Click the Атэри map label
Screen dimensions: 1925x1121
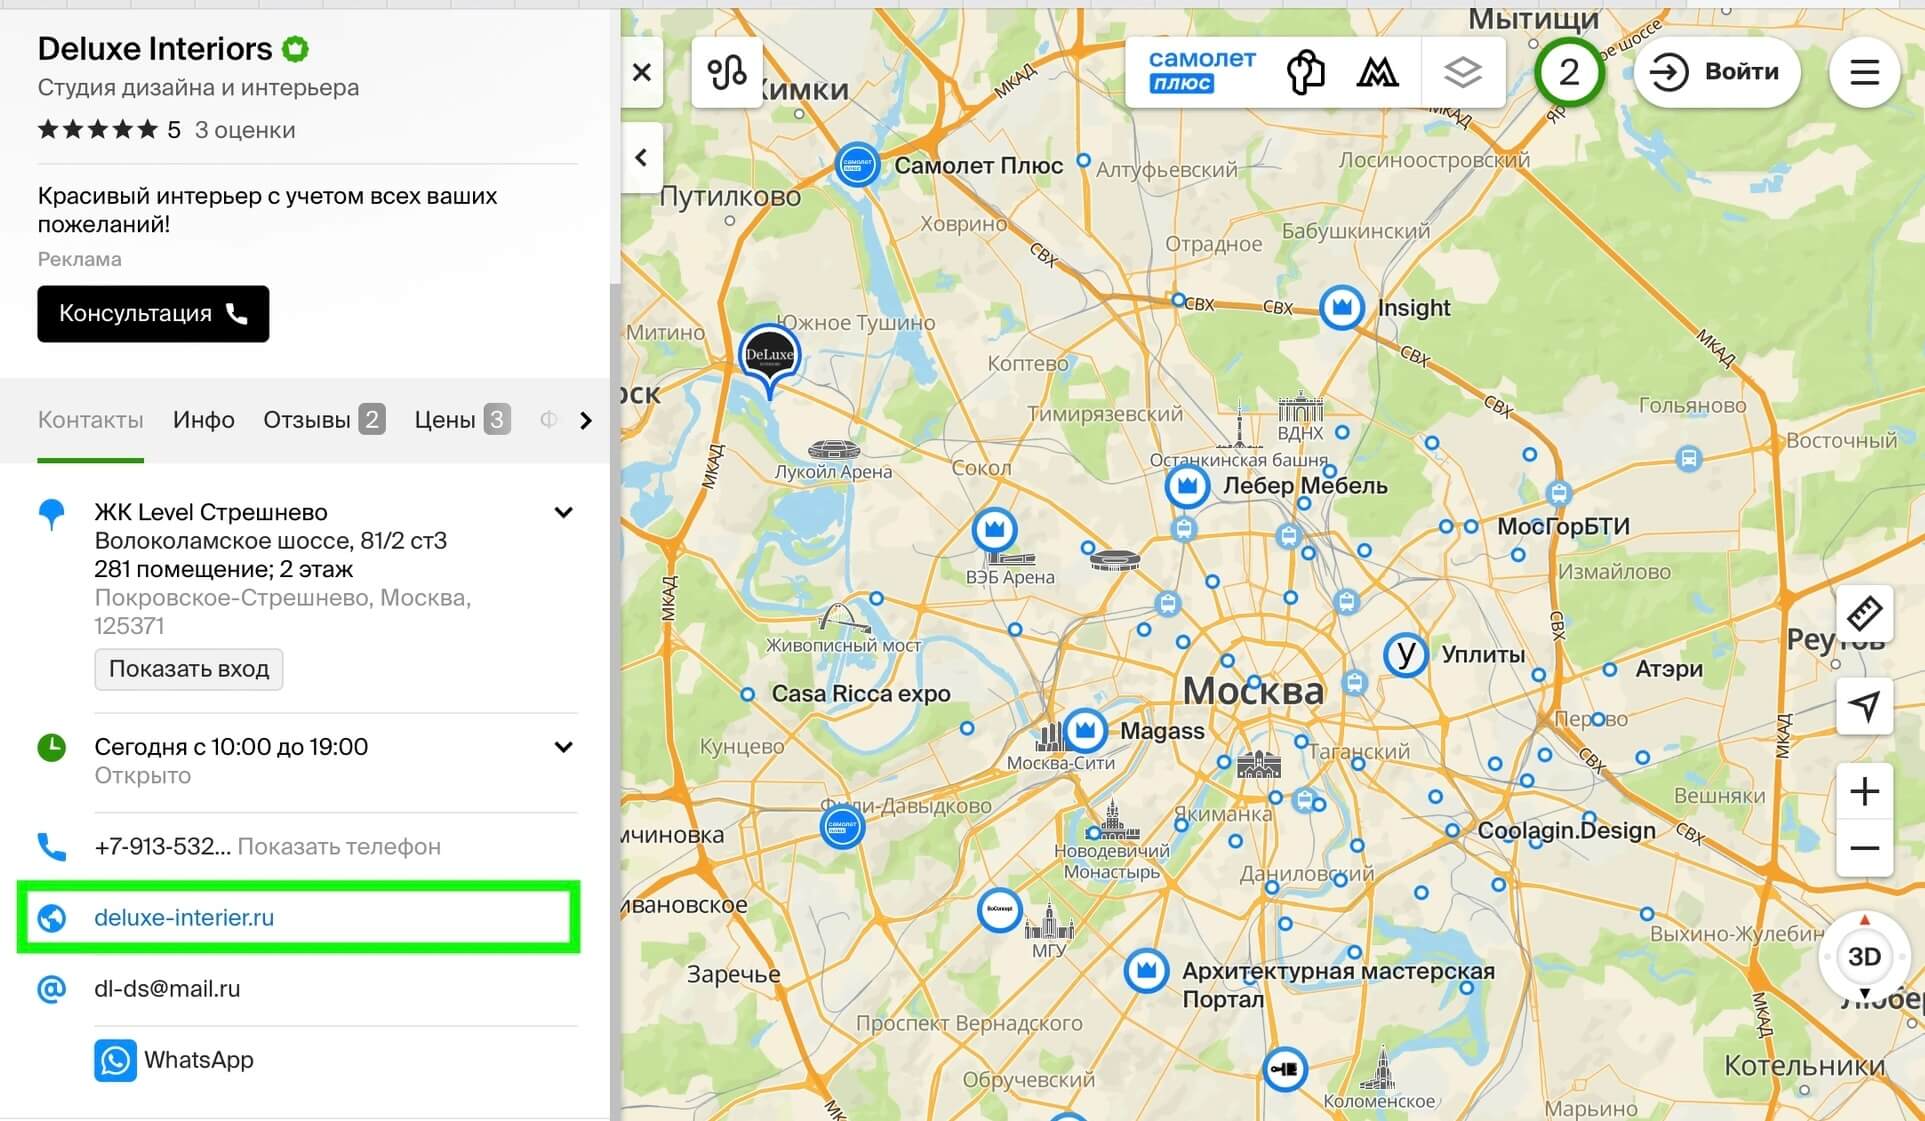coord(1668,669)
